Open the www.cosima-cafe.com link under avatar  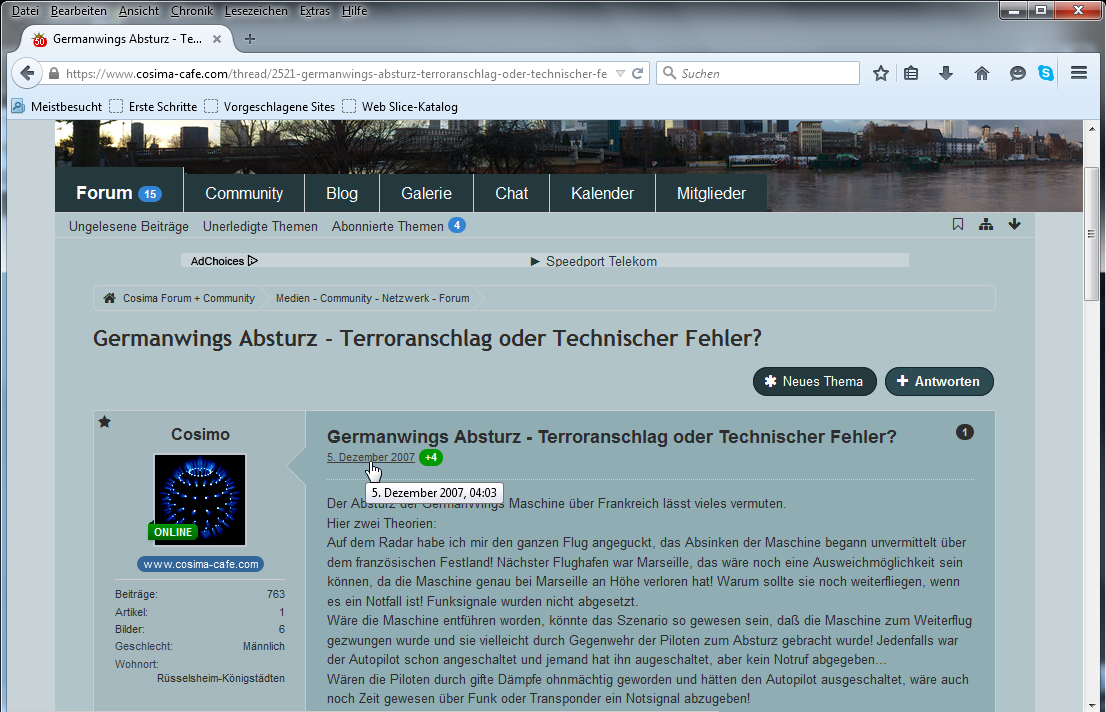pos(201,564)
